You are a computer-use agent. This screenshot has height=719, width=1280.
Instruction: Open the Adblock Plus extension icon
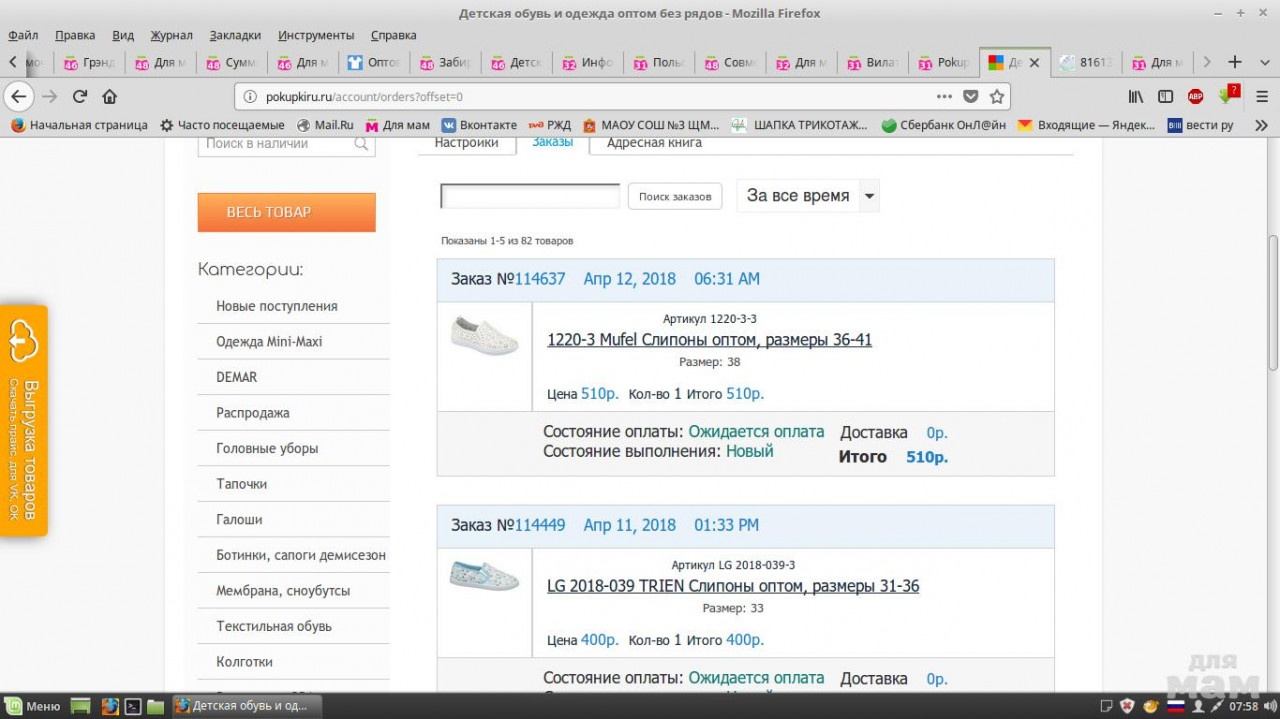tap(1195, 97)
